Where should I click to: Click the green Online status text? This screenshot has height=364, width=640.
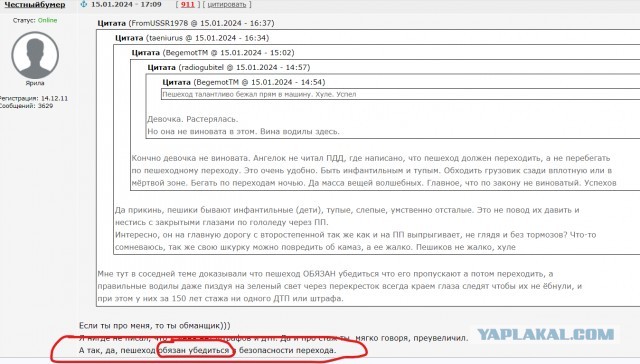(47, 20)
